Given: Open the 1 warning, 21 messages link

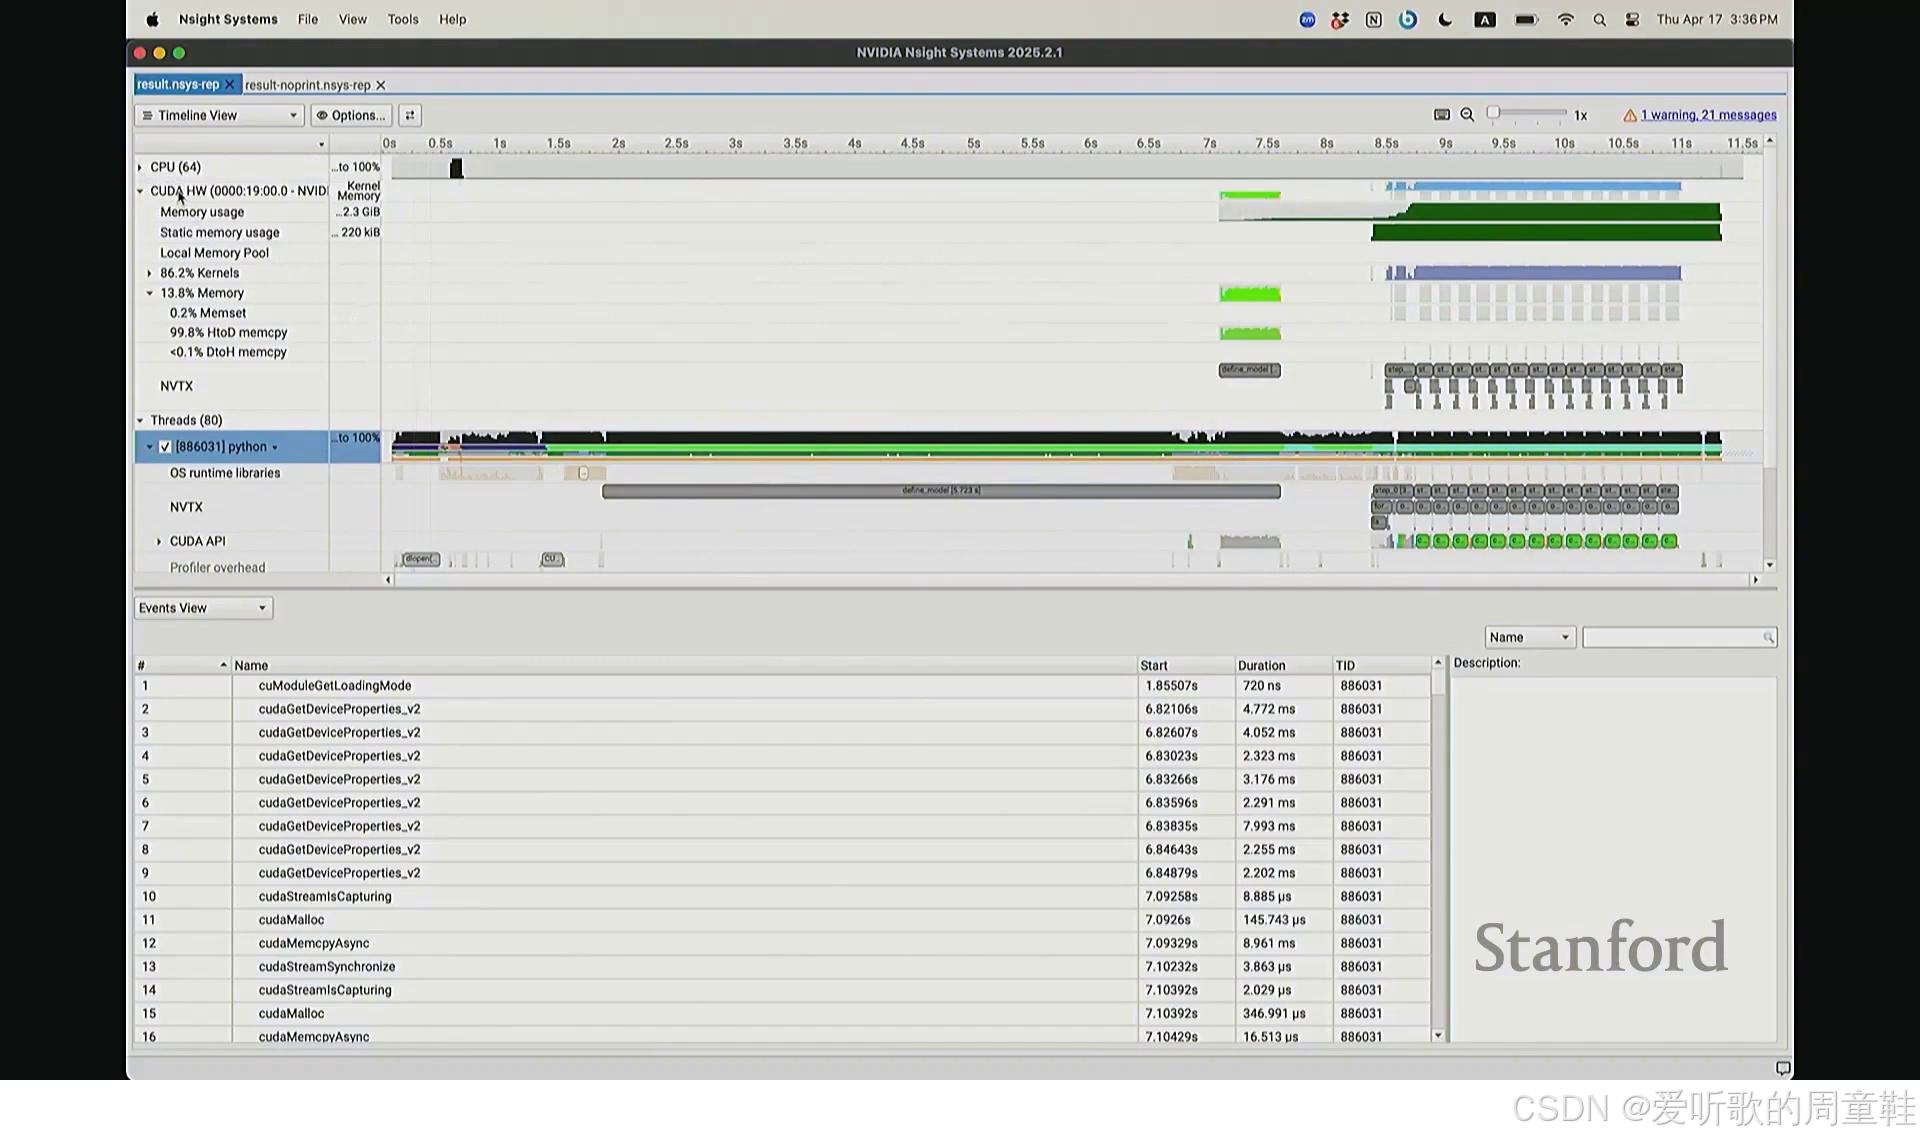Looking at the screenshot, I should (1707, 115).
